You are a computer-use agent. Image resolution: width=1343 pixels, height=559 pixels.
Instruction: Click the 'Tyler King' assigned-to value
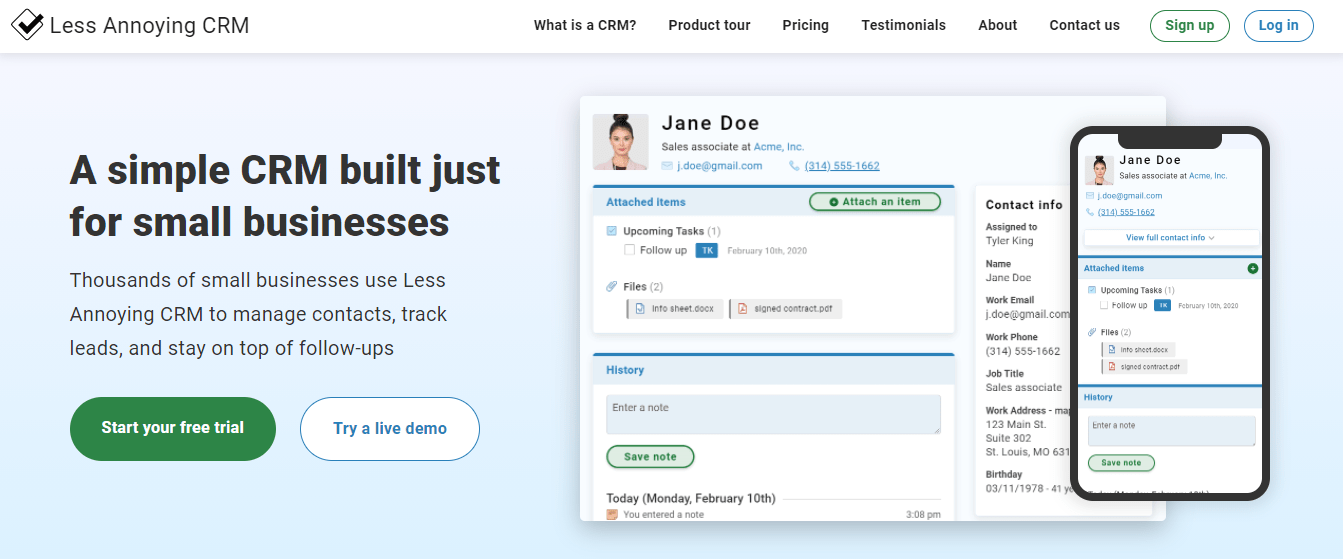coord(1010,241)
